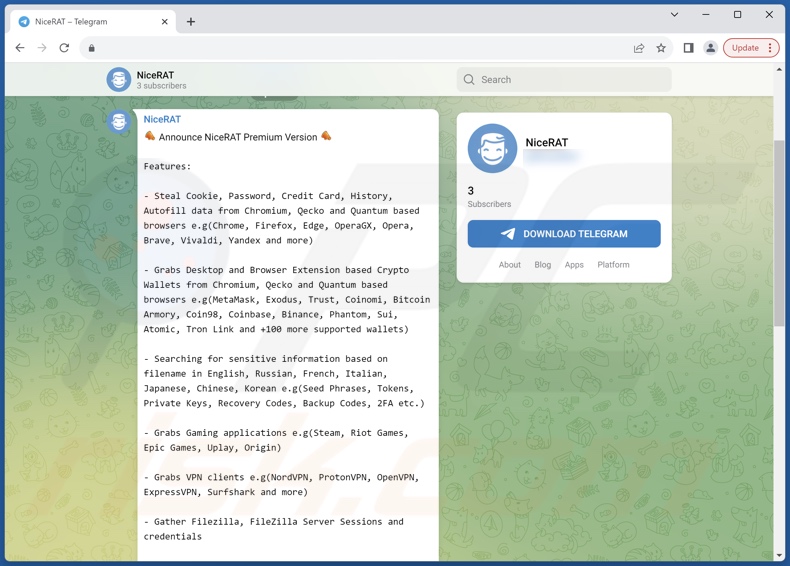Viewport: 790px width, 566px height.
Task: Open the Chrome profile avatar icon
Action: 710,48
